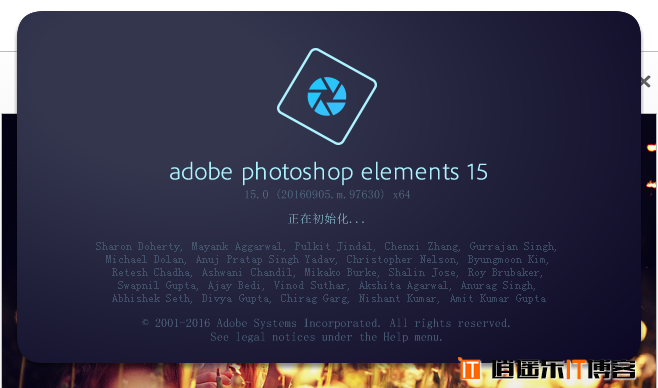The height and width of the screenshot is (388, 658).
Task: Click the credit name "Roy Brubaker"
Action: pyautogui.click(x=504, y=273)
